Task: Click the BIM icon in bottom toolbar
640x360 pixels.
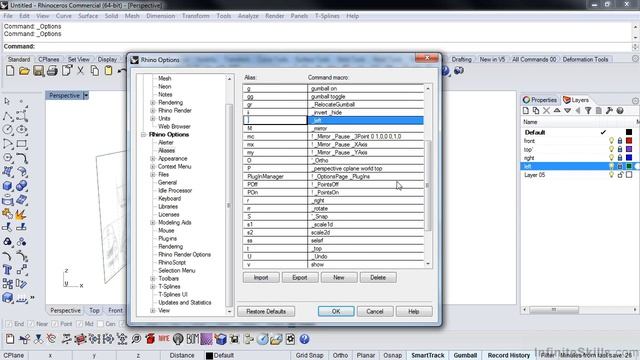Action: pyautogui.click(x=192, y=339)
